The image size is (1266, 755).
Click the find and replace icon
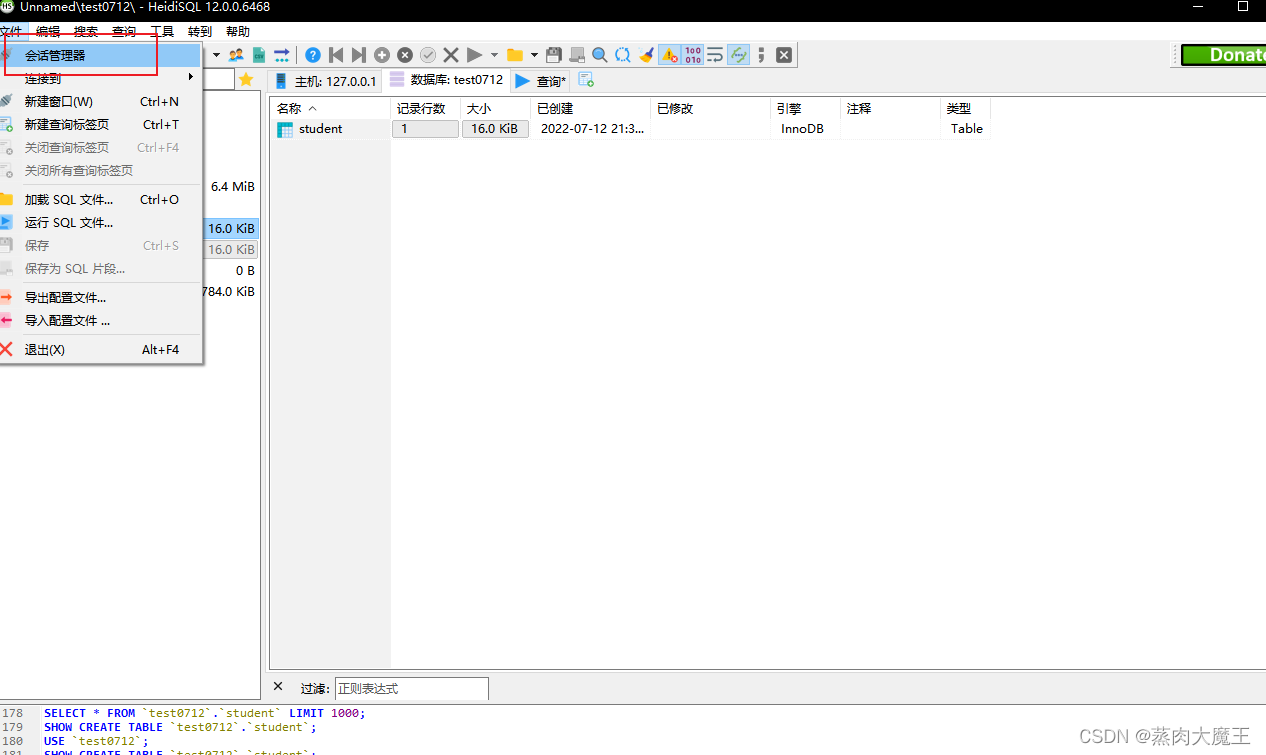[x=622, y=55]
